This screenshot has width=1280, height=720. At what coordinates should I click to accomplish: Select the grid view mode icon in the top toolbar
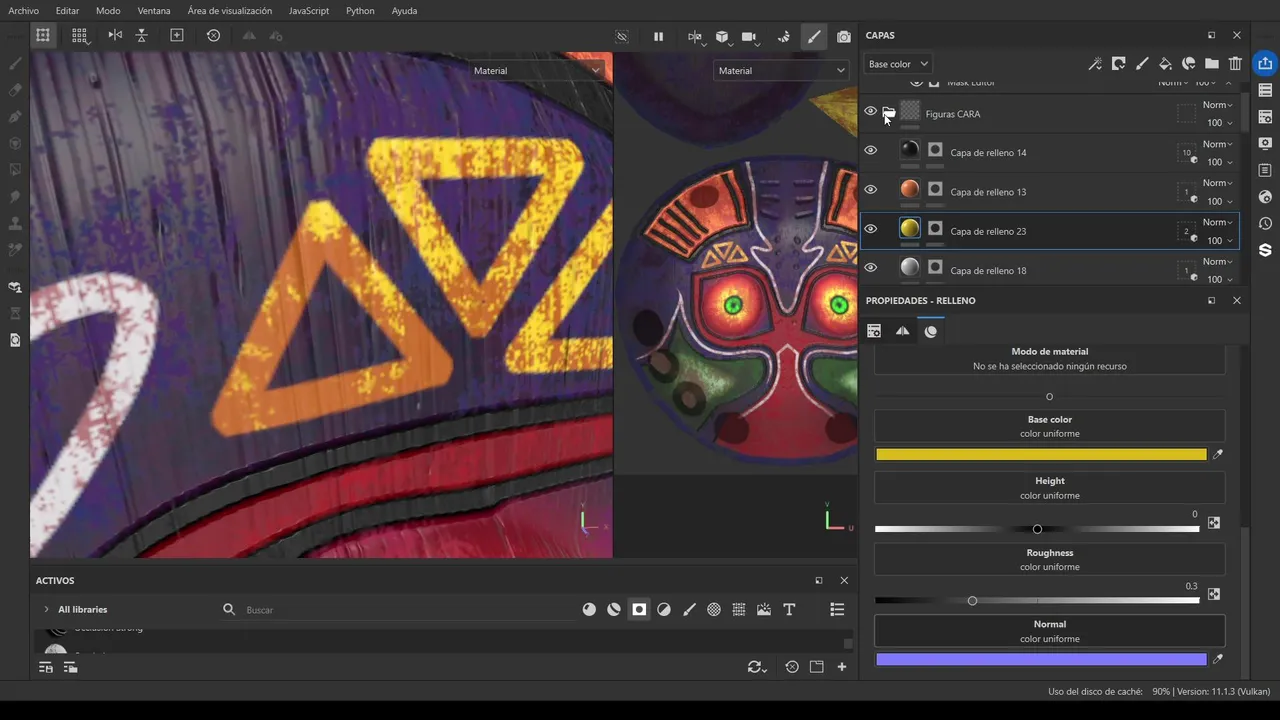79,35
